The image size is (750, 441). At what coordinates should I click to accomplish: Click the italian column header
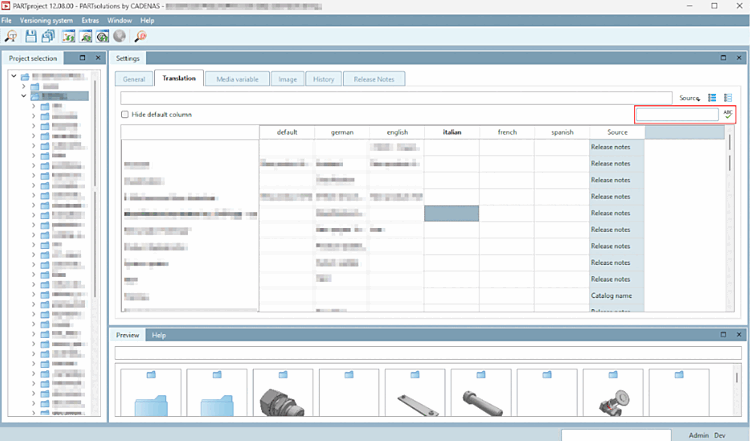[x=451, y=132]
